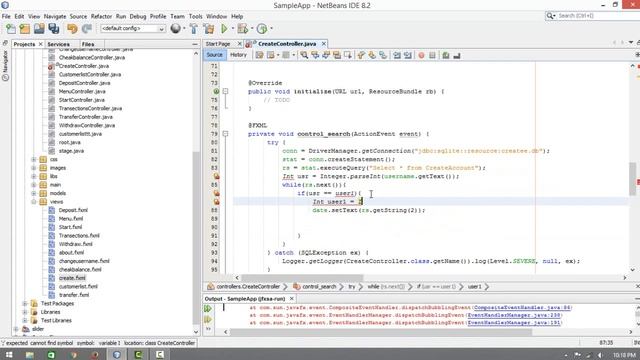640x360 pixels.
Task: Click the Last Edit icon beside History
Action: click(259, 55)
